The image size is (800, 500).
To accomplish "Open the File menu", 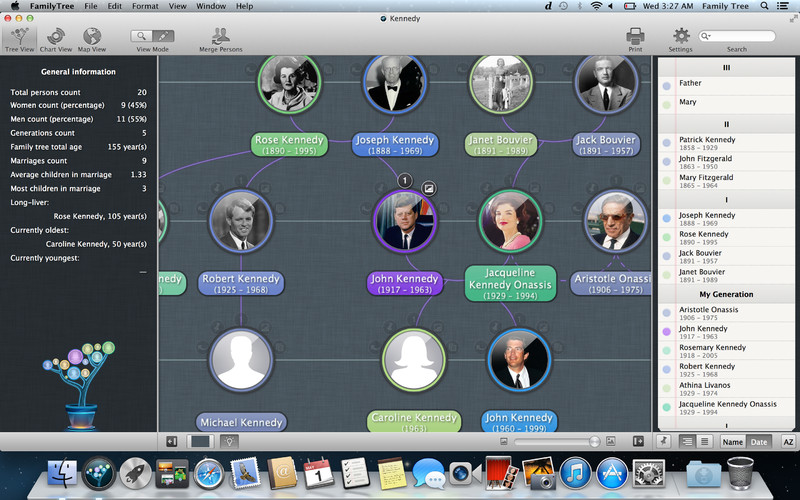I will [x=91, y=6].
